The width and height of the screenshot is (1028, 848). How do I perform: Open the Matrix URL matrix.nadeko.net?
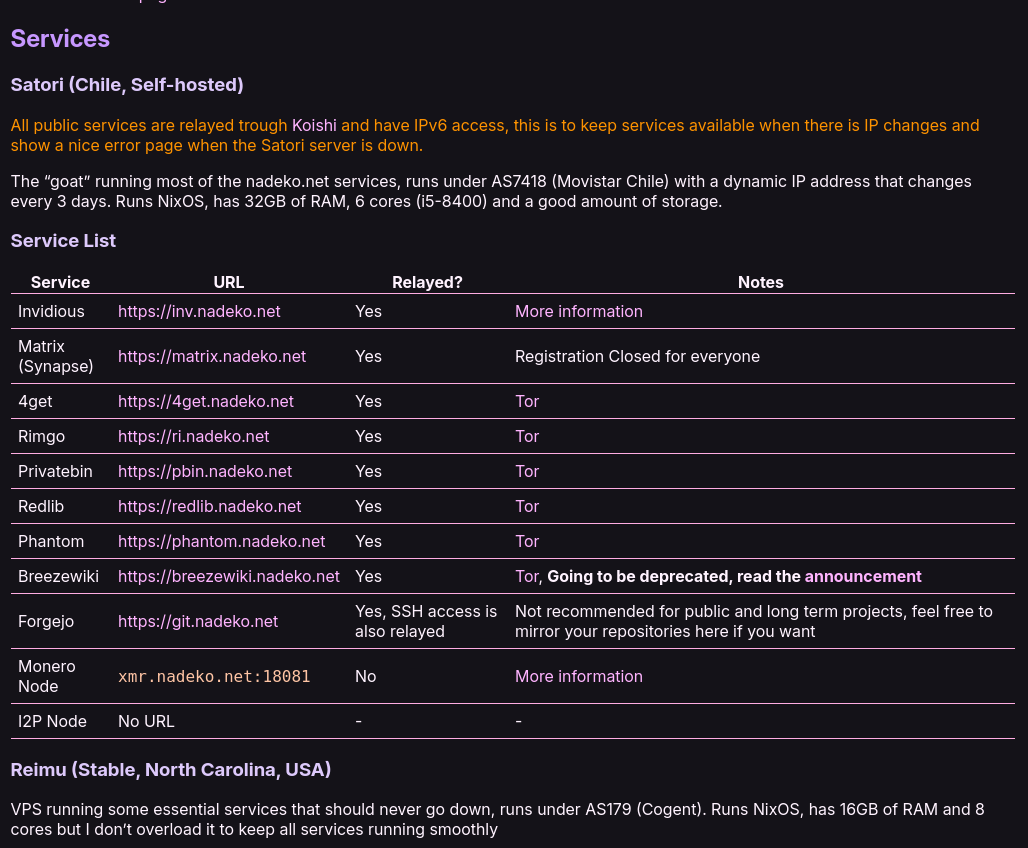pyautogui.click(x=212, y=356)
